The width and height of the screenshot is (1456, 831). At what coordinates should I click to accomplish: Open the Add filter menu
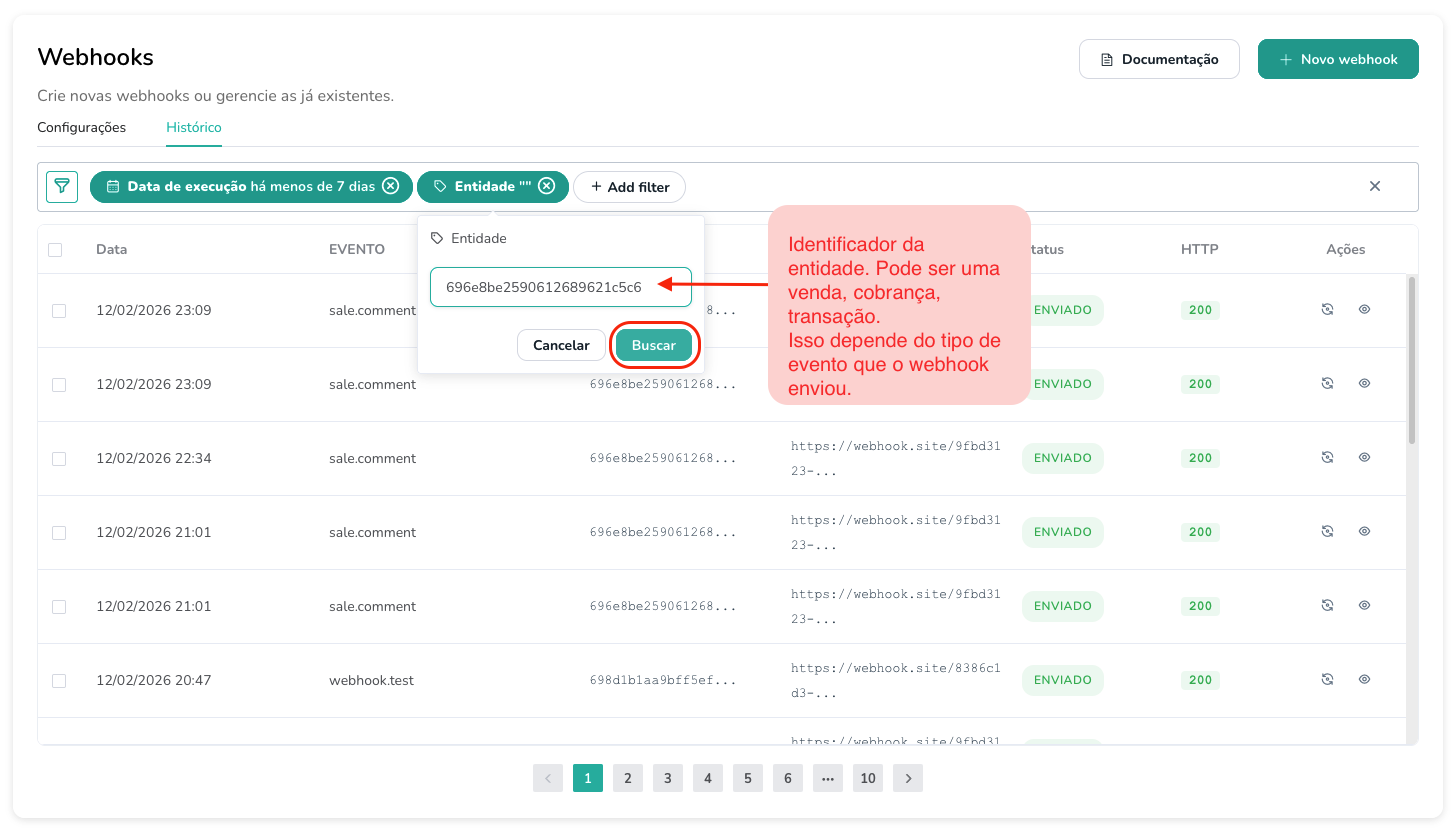[x=629, y=187]
